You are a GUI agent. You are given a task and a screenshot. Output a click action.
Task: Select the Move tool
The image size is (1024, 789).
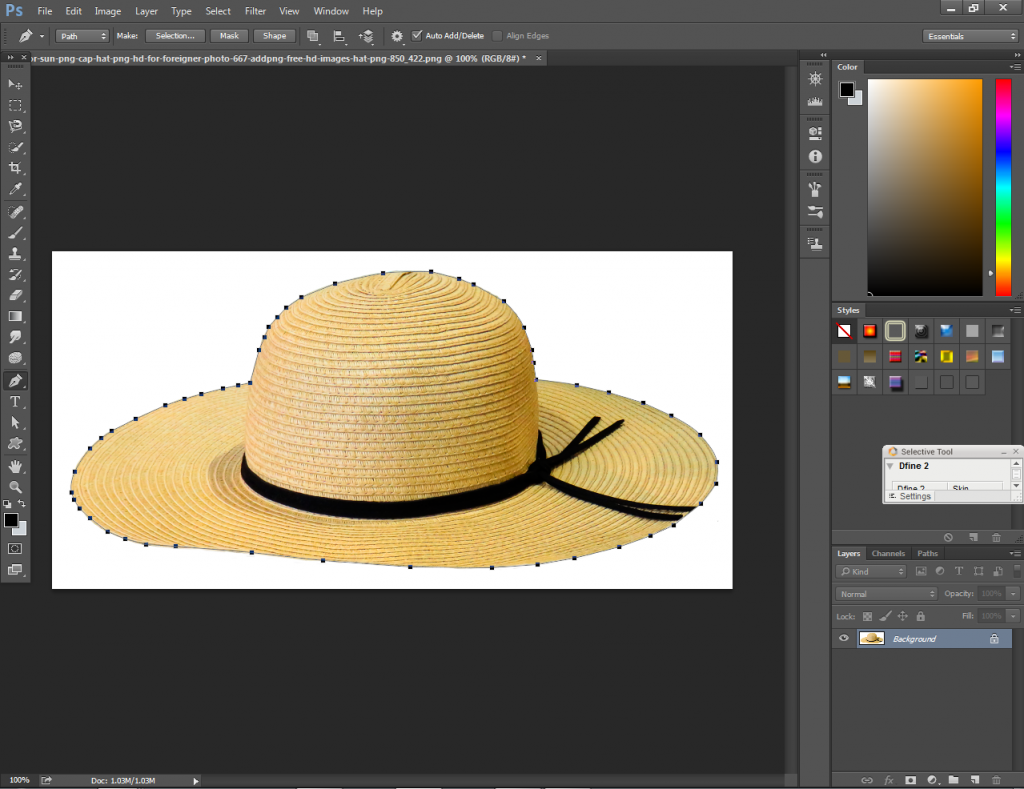coord(15,84)
